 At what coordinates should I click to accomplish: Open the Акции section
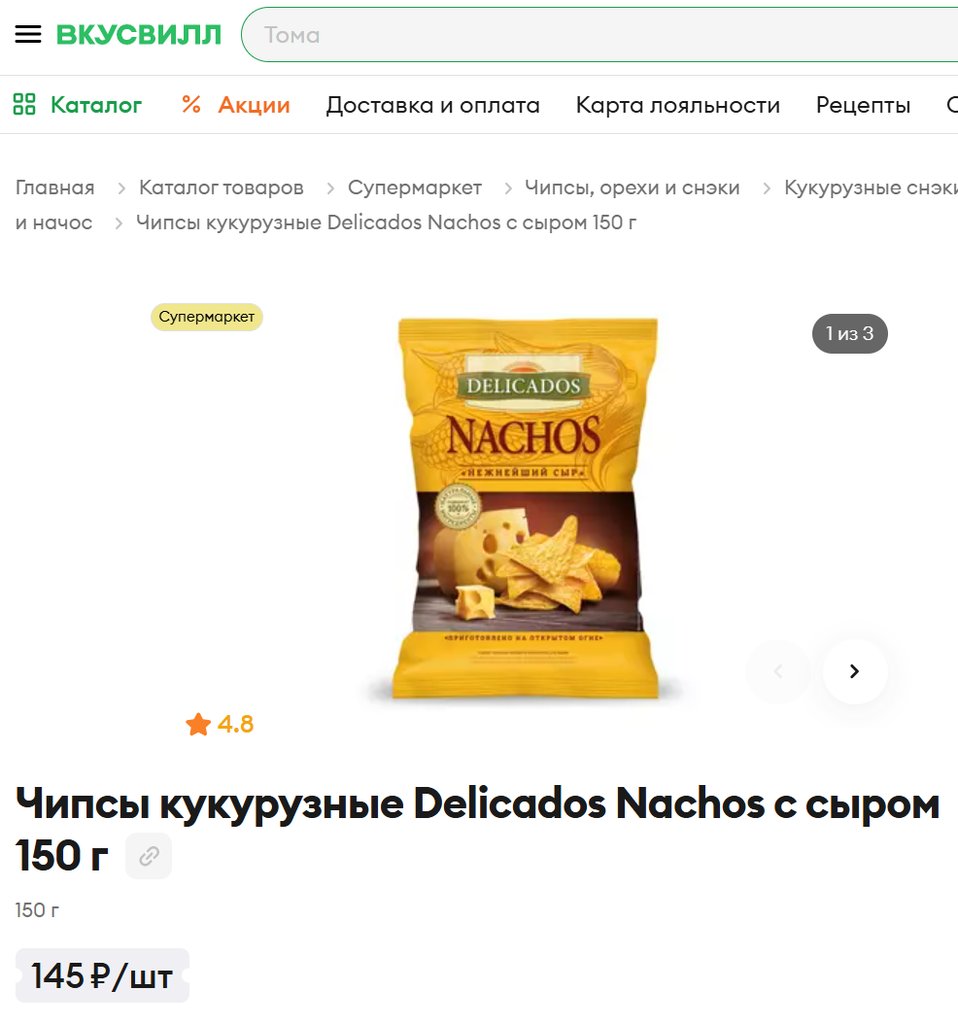click(254, 104)
